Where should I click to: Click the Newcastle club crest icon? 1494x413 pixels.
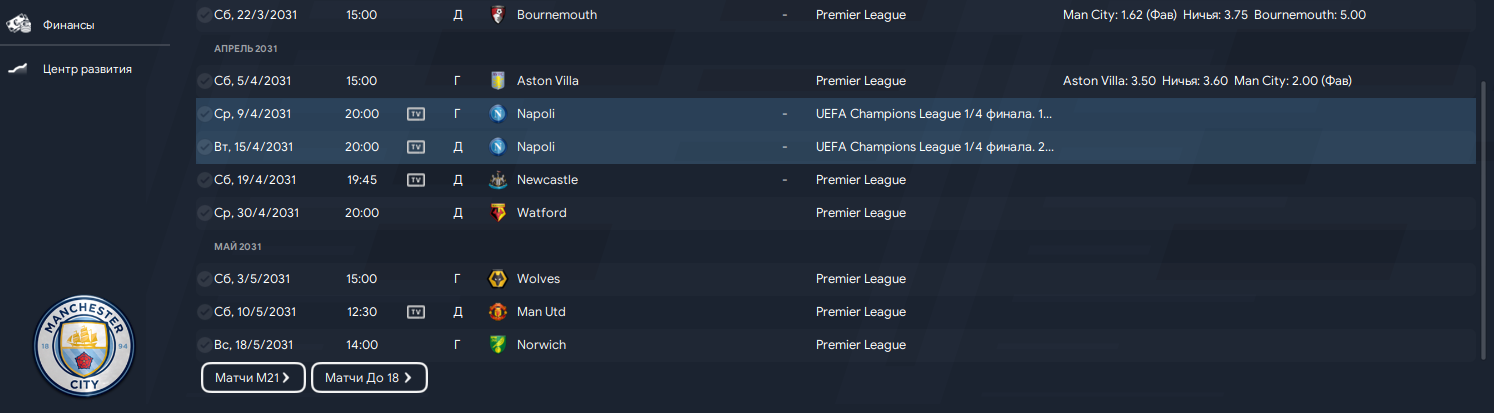point(498,180)
